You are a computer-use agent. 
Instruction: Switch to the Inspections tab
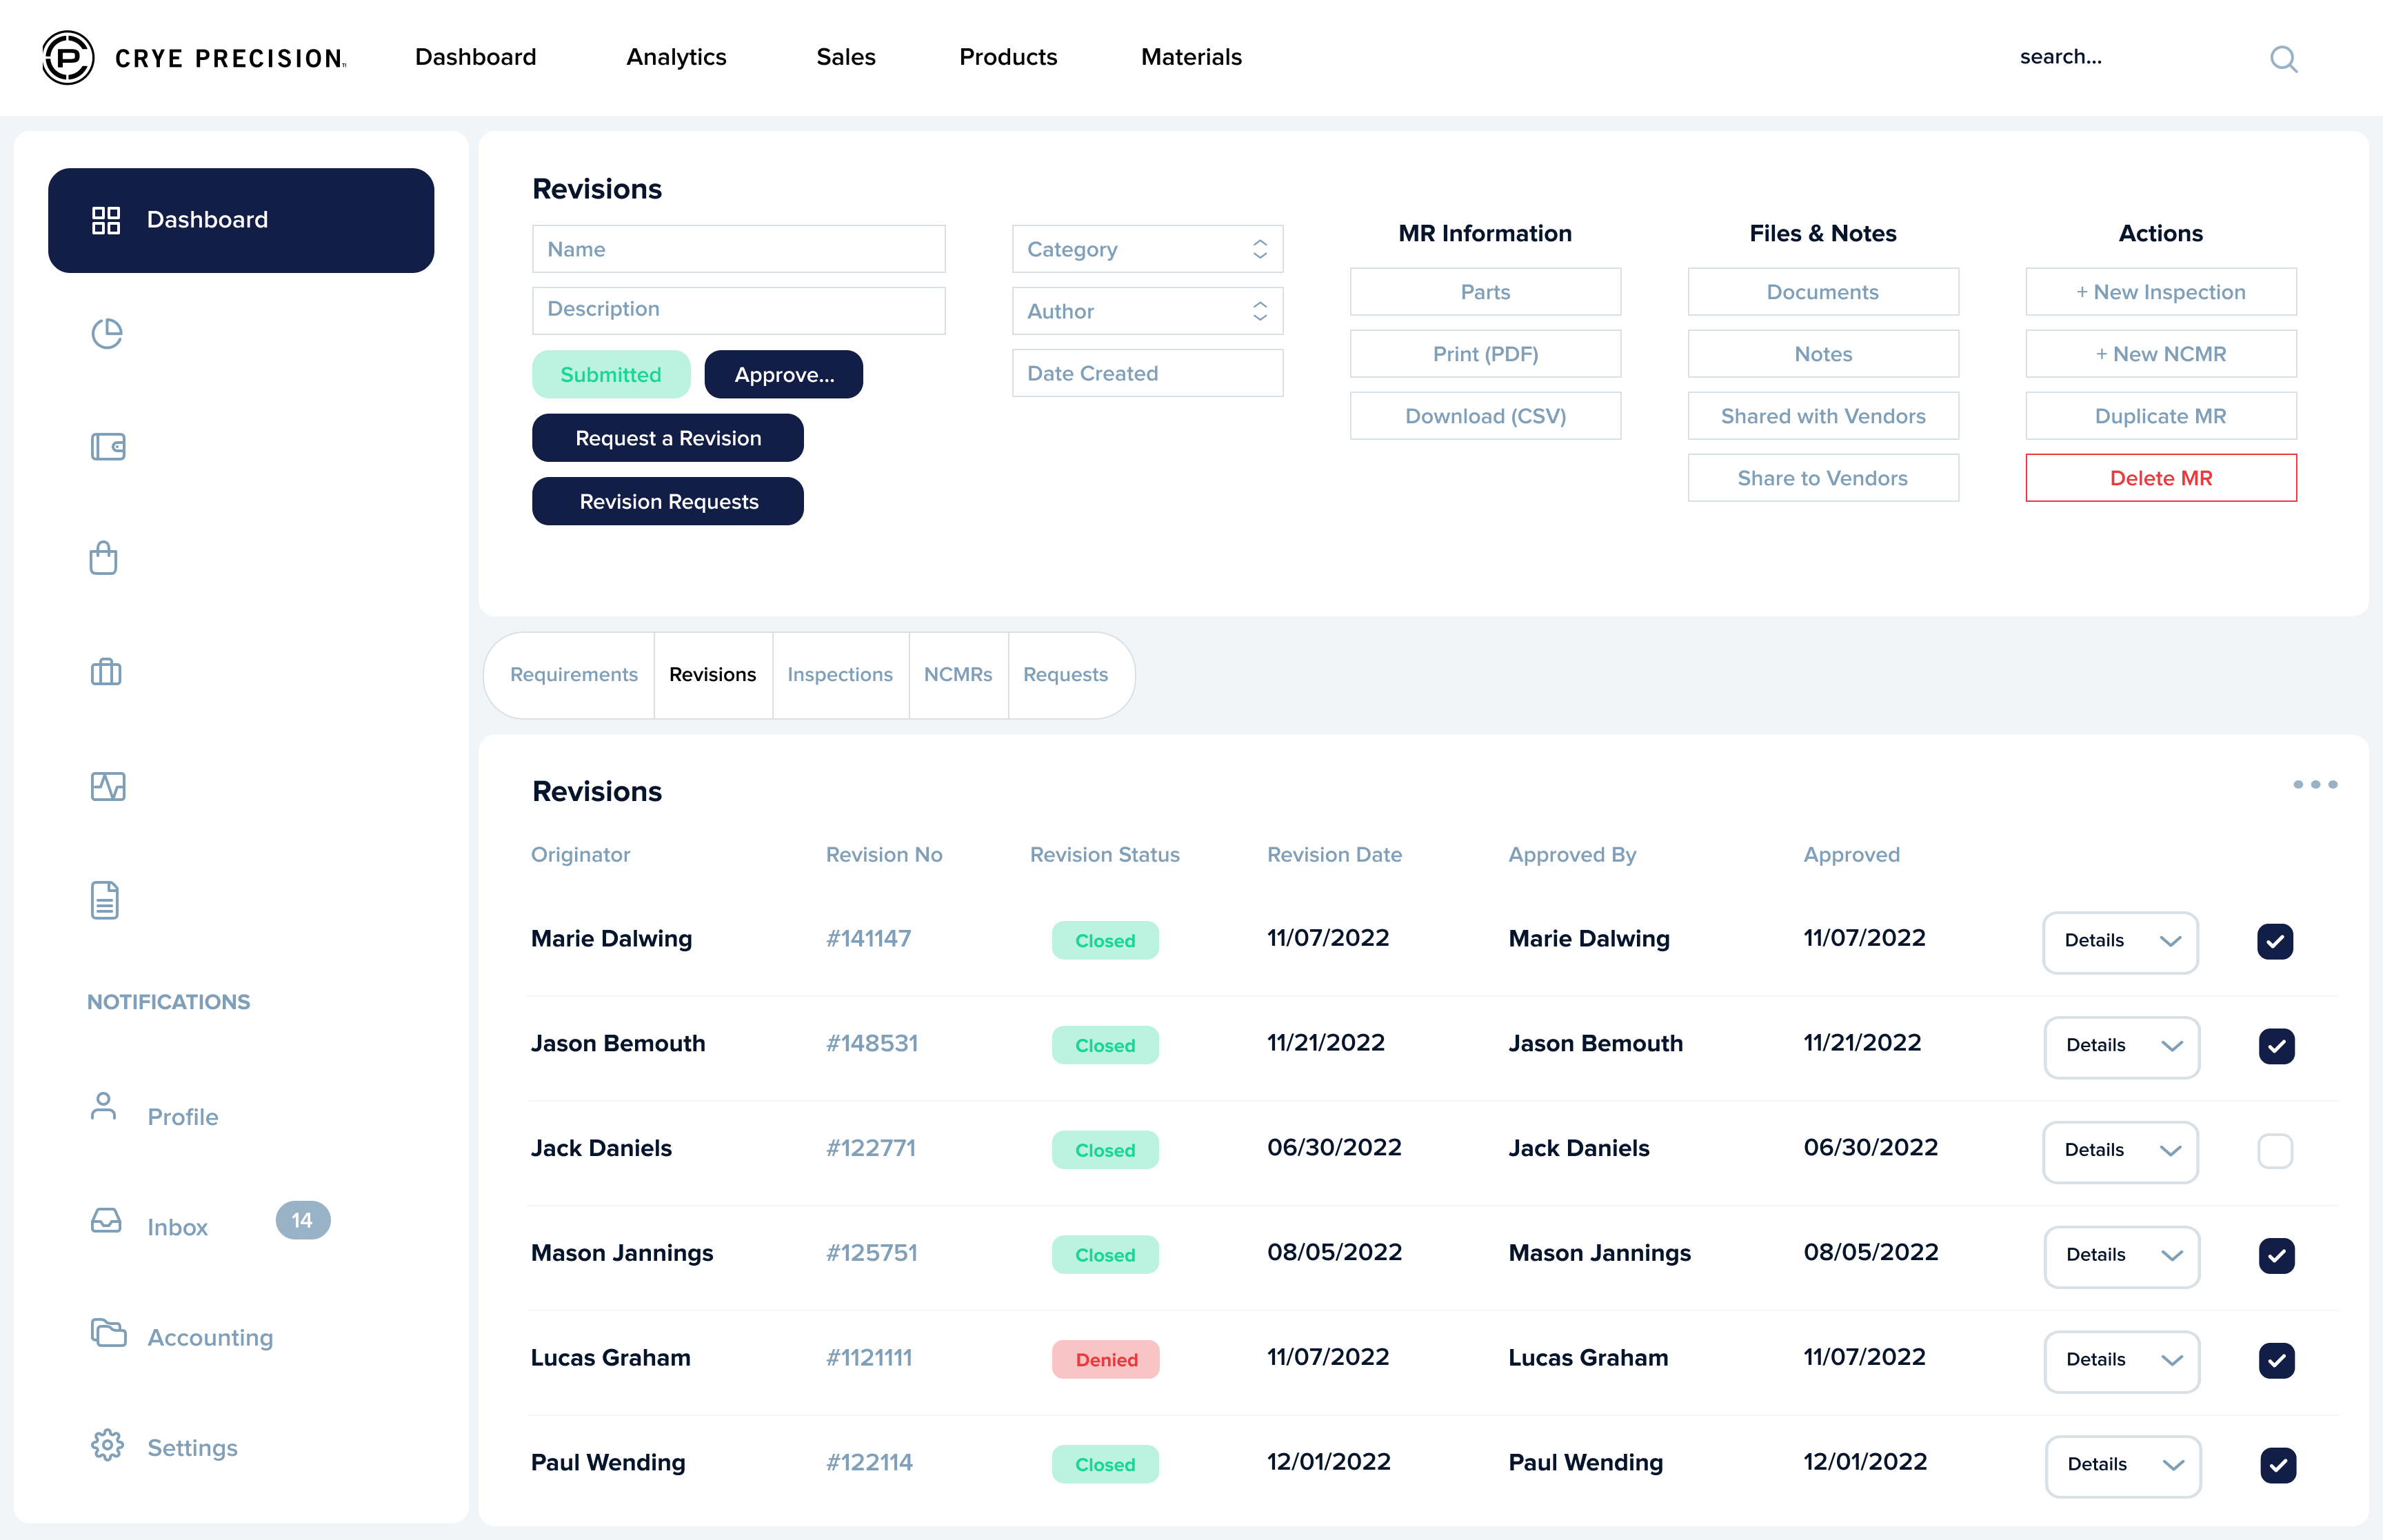click(839, 675)
